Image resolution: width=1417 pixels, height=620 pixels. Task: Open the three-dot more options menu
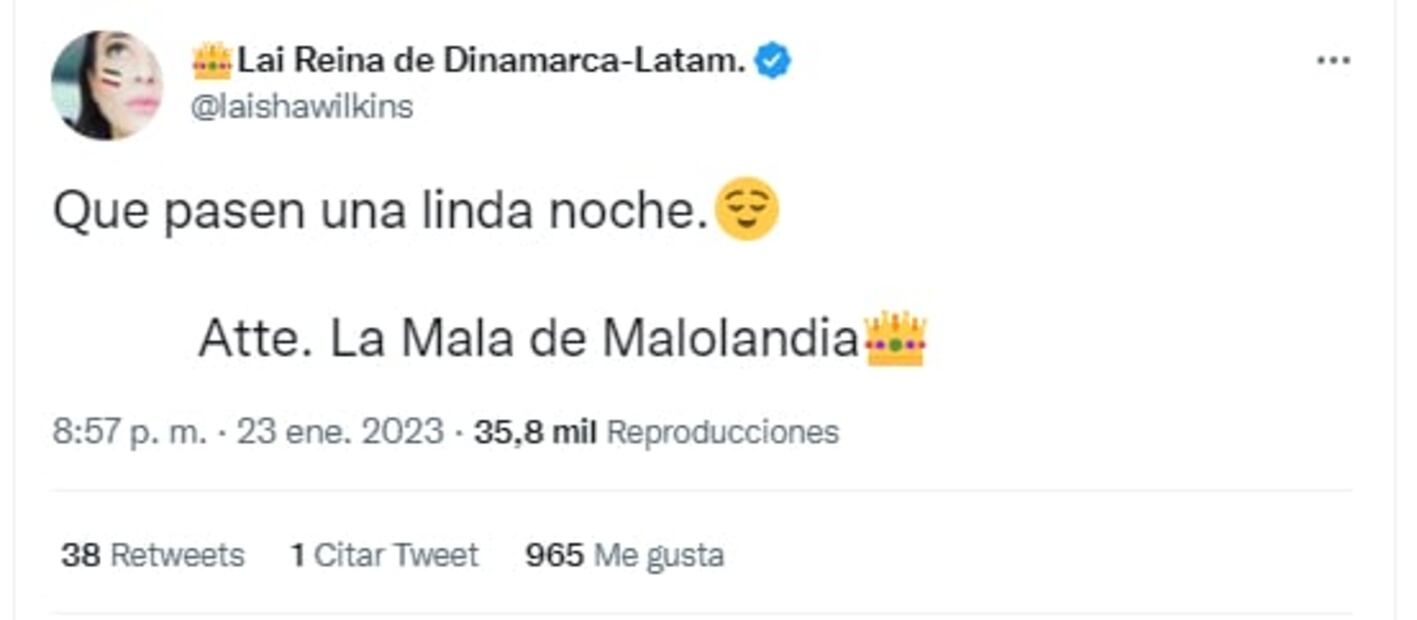pyautogui.click(x=1333, y=61)
